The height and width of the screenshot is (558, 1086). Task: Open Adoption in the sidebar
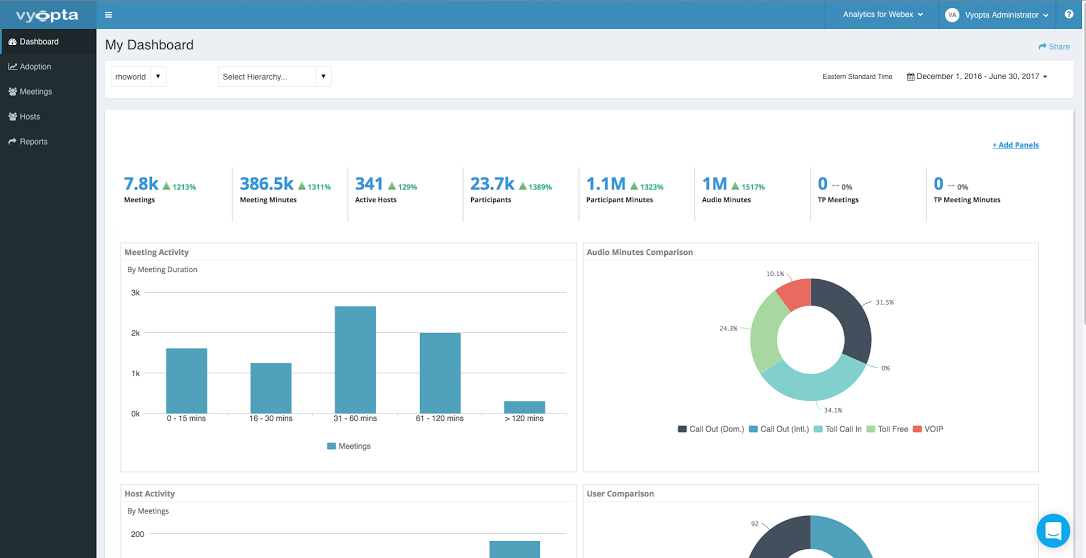[48, 66]
